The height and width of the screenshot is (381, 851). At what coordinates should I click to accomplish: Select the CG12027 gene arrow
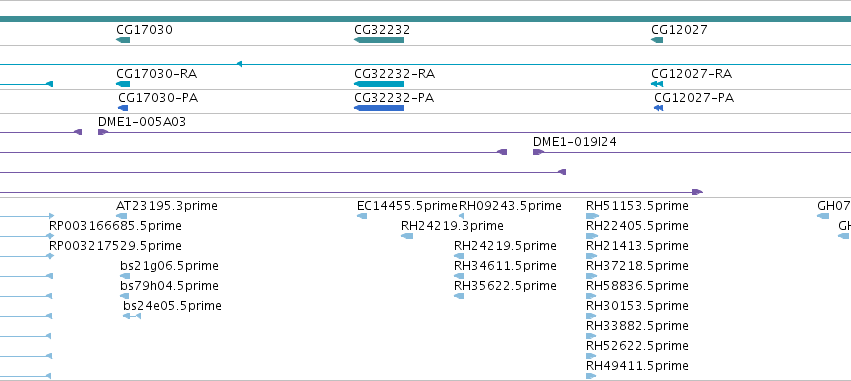coord(657,40)
